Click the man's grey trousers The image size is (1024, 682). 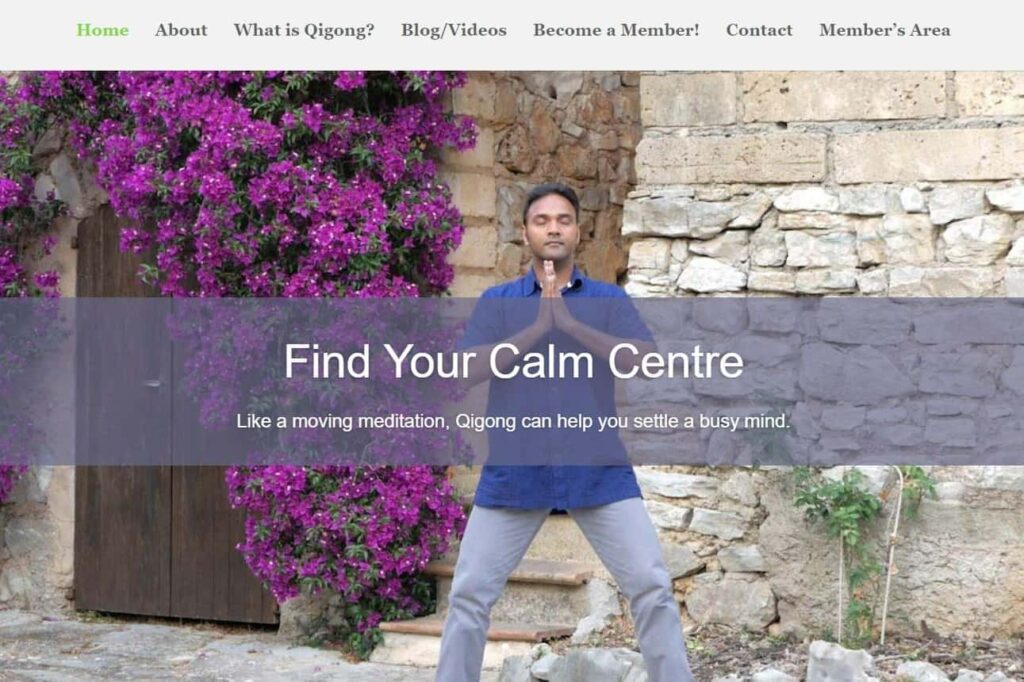tap(562, 588)
